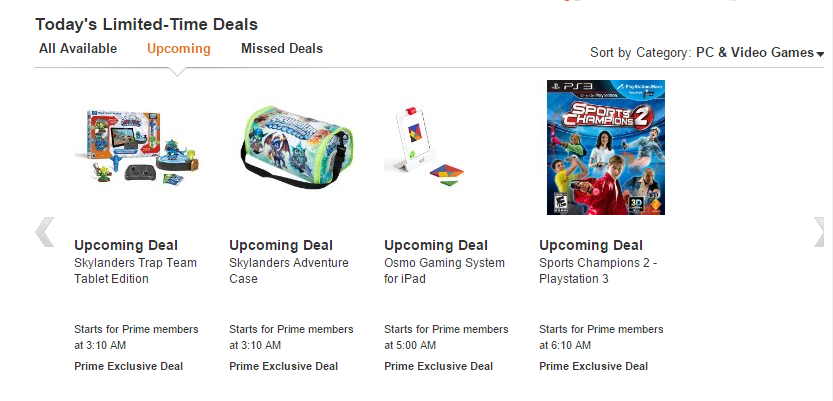Click Prime Exclusive Deal under Skylanders Trap Team

128,366
